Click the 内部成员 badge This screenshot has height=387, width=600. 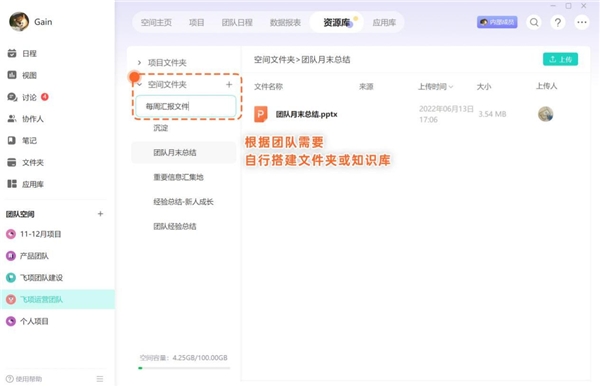pyautogui.click(x=497, y=22)
